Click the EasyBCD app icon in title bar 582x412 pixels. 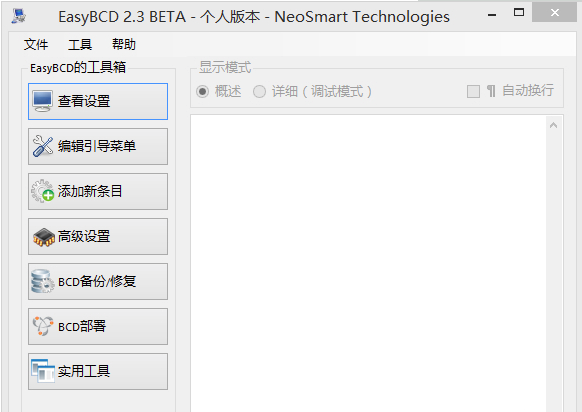tap(19, 16)
